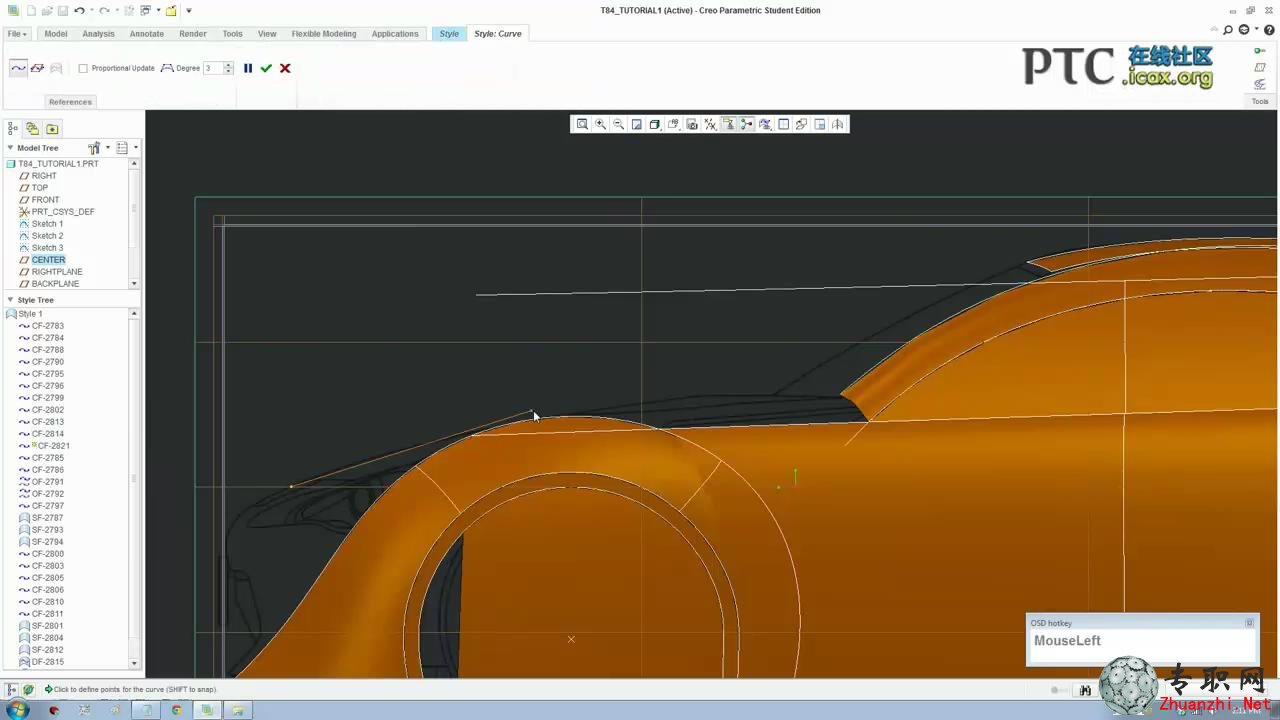The image size is (1280, 720).
Task: Select PRT_CSYS_DEF in the Model Tree
Action: (63, 212)
